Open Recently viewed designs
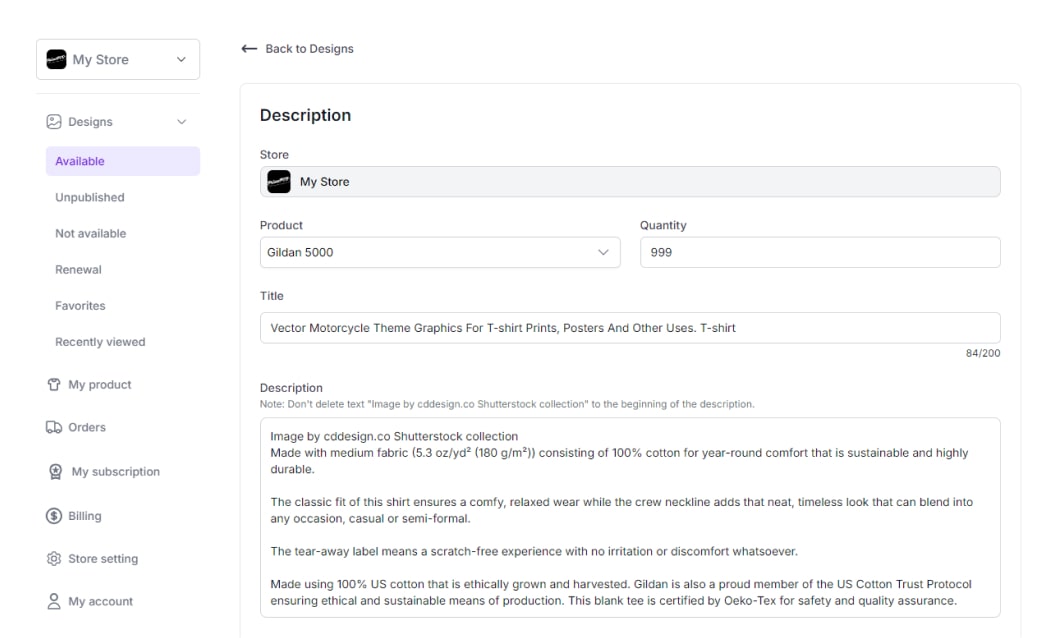This screenshot has width=1050, height=638. coord(100,342)
